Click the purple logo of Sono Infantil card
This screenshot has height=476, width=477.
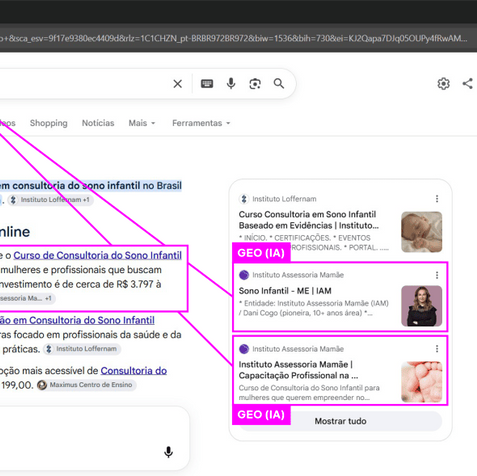pos(244,275)
